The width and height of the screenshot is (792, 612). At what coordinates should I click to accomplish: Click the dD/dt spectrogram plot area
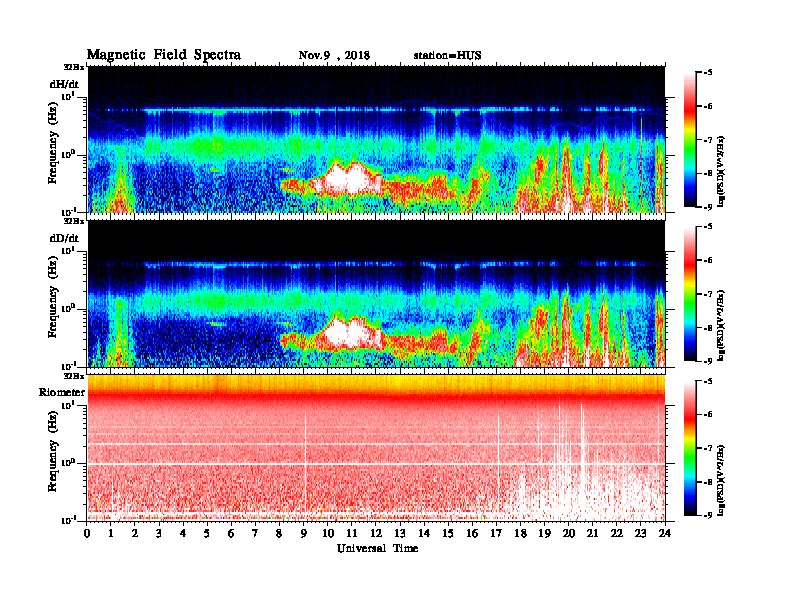tap(376, 293)
